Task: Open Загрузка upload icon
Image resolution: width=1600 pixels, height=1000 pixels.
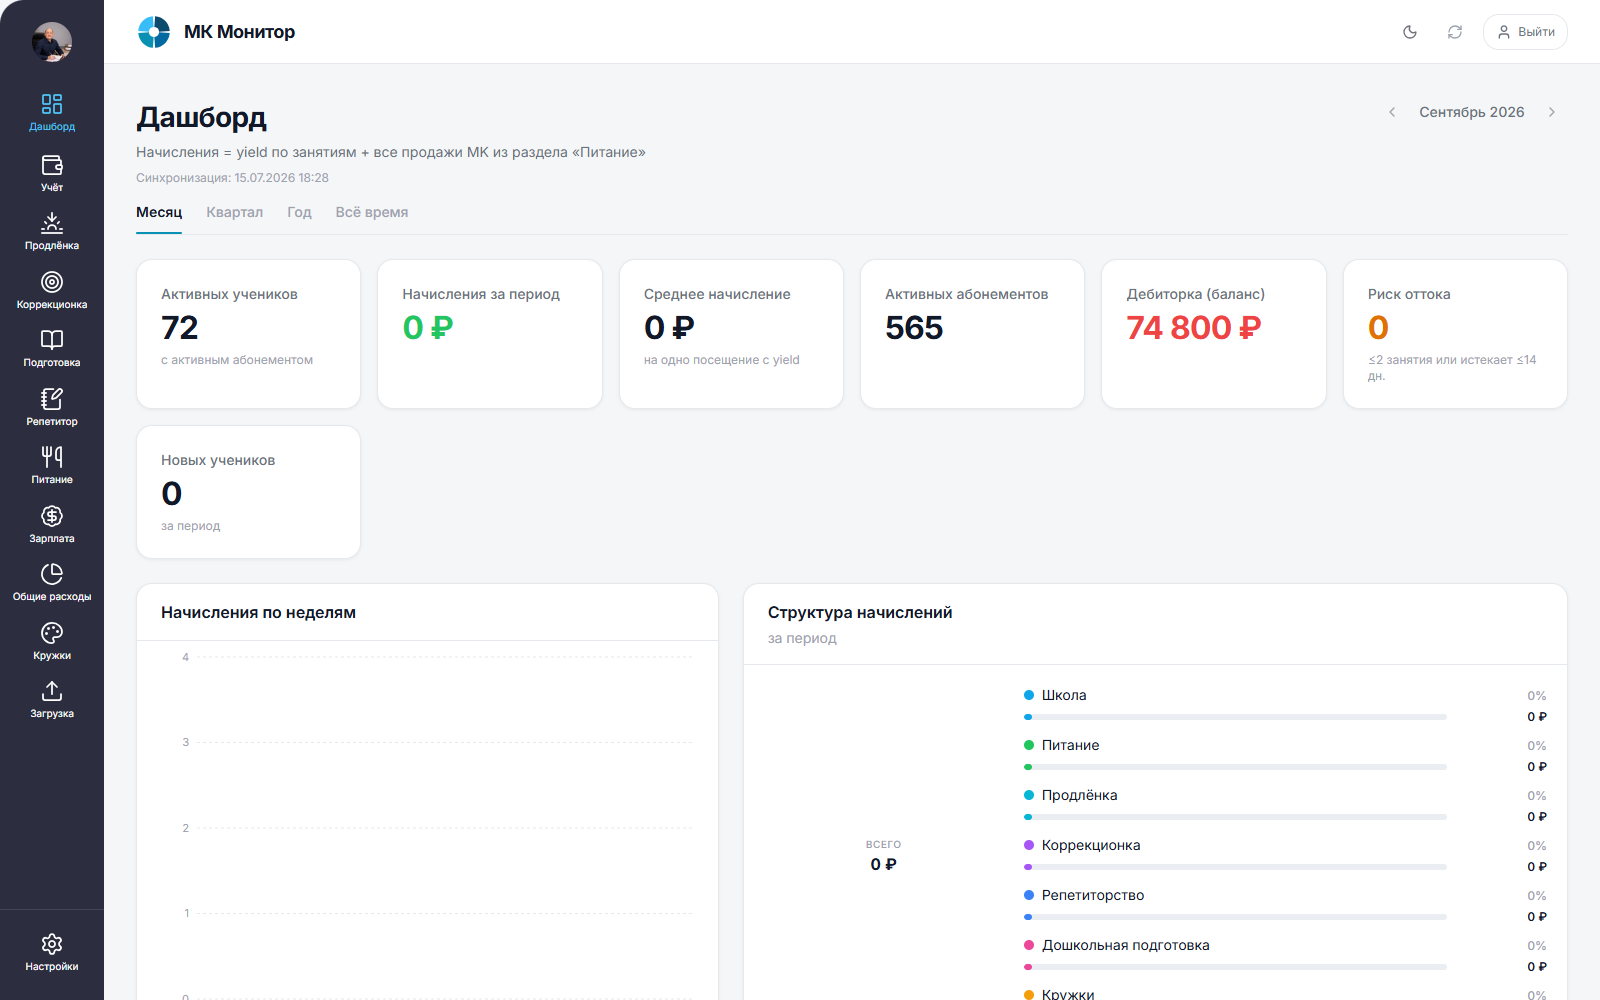Action: pyautogui.click(x=52, y=691)
